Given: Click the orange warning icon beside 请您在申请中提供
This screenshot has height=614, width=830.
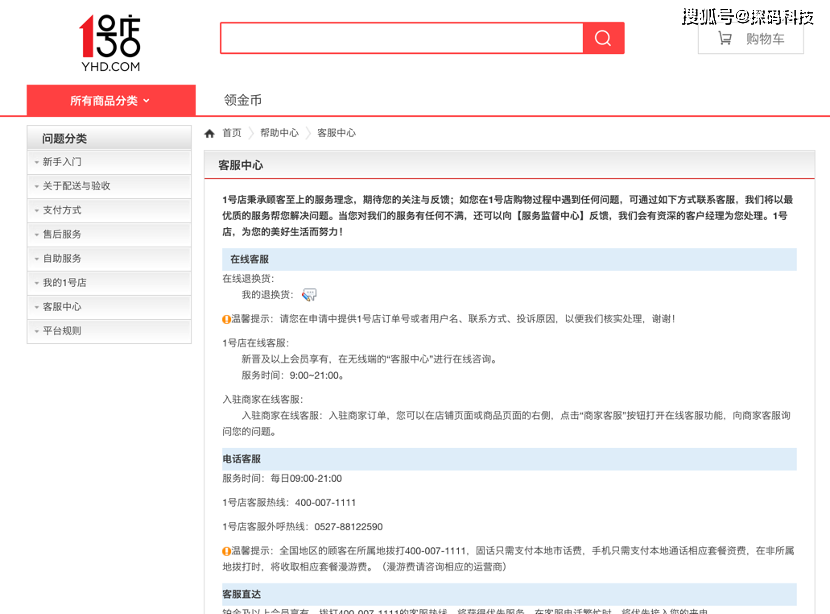Looking at the screenshot, I should pos(226,319).
